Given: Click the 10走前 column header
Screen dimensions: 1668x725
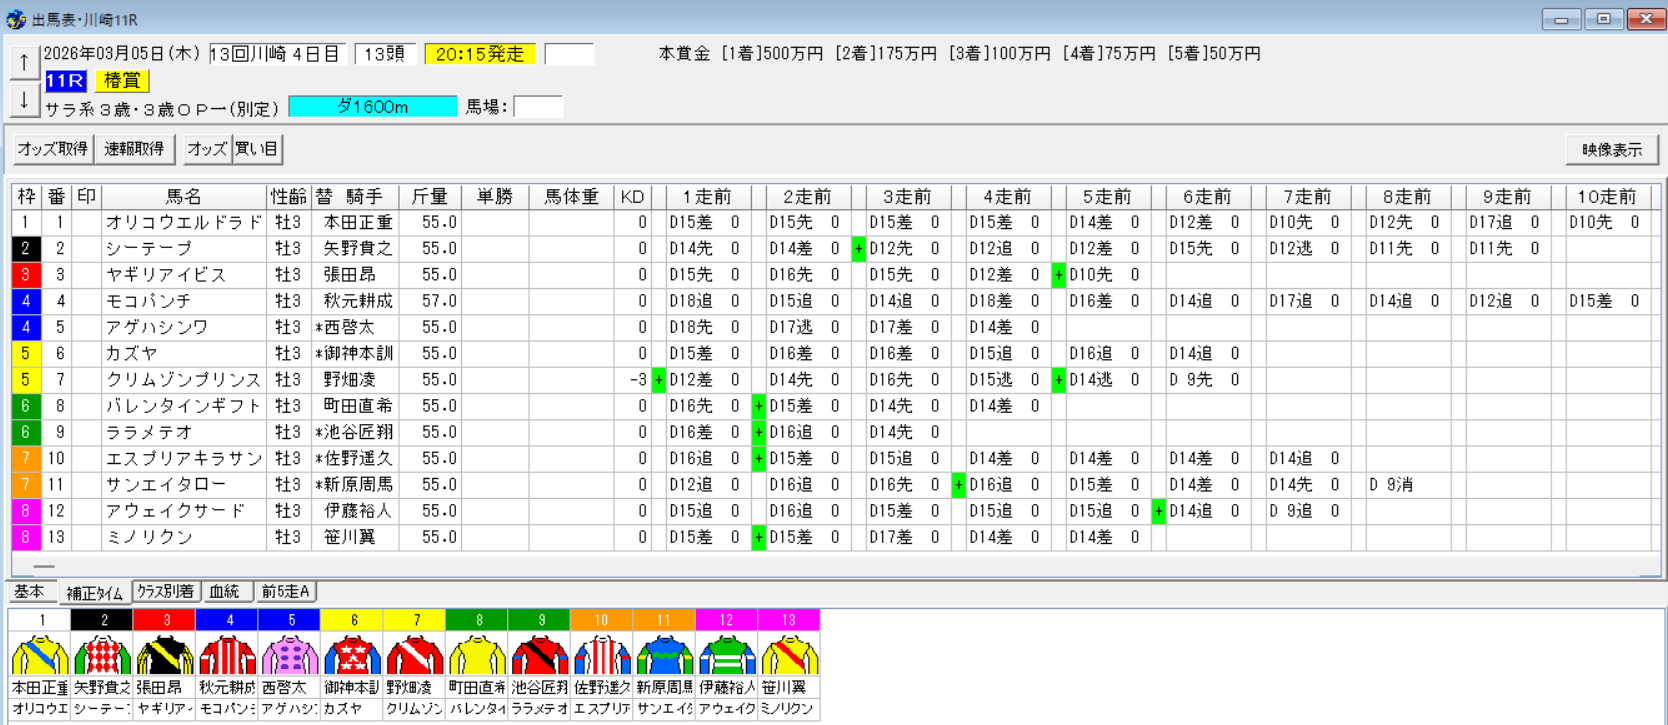Looking at the screenshot, I should pyautogui.click(x=1608, y=197).
